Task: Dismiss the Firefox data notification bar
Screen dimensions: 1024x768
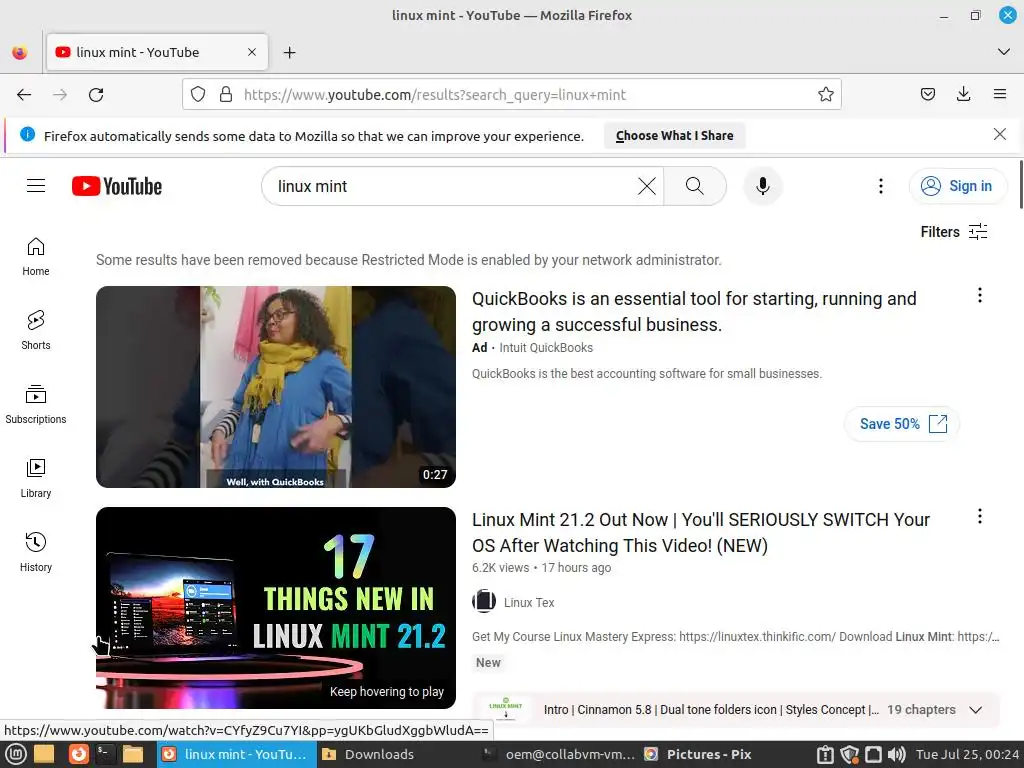Action: click(999, 135)
